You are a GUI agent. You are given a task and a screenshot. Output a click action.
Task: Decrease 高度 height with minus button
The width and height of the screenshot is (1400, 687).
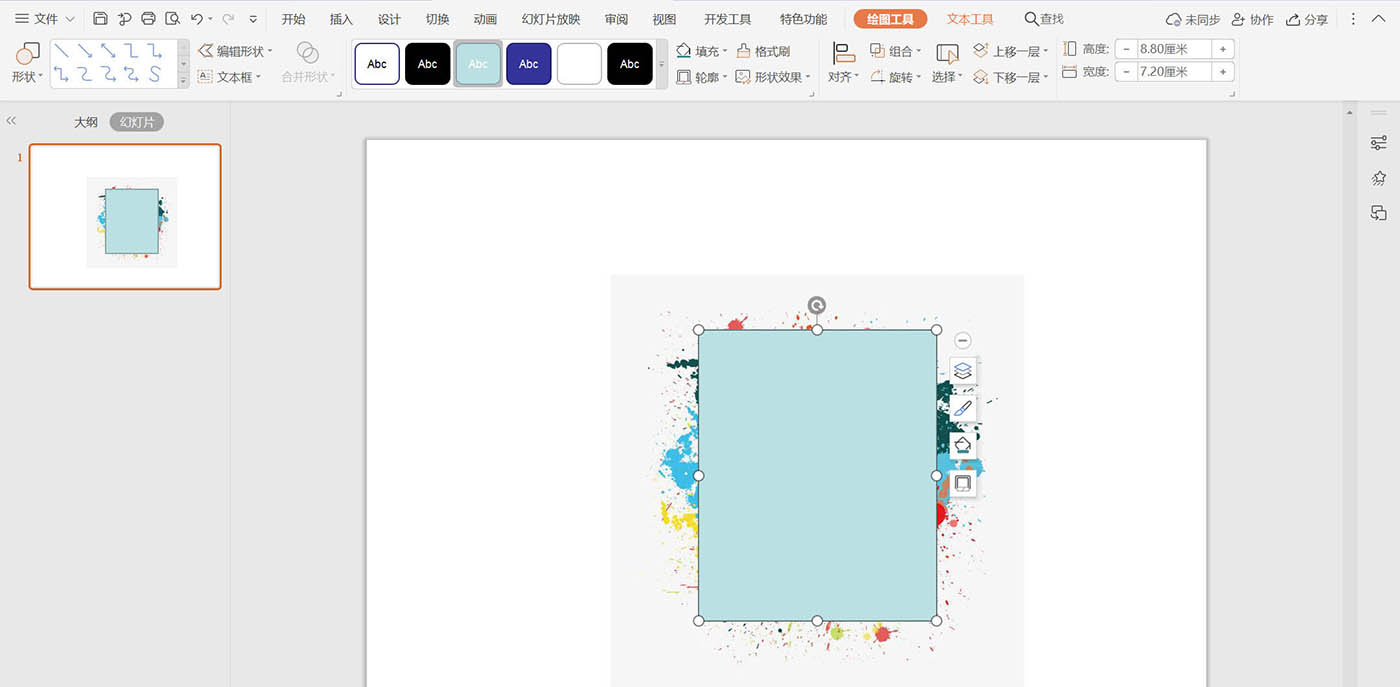tap(1126, 49)
